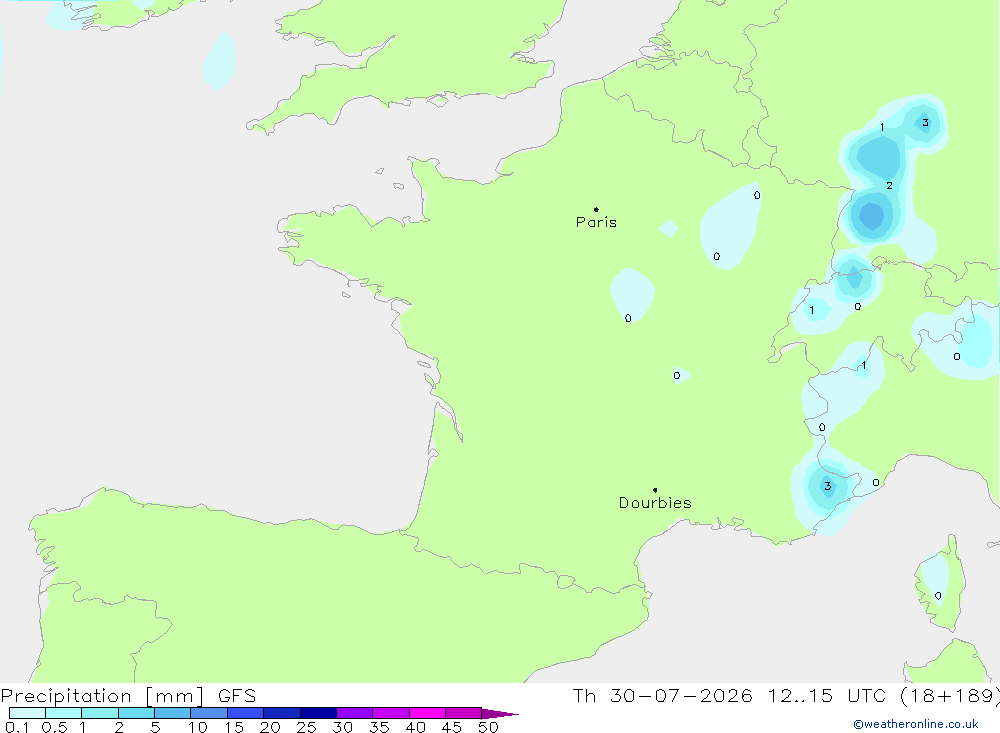Click the precipitation value 2 in Germany
Image resolution: width=1000 pixels, height=733 pixels.
pos(889,186)
